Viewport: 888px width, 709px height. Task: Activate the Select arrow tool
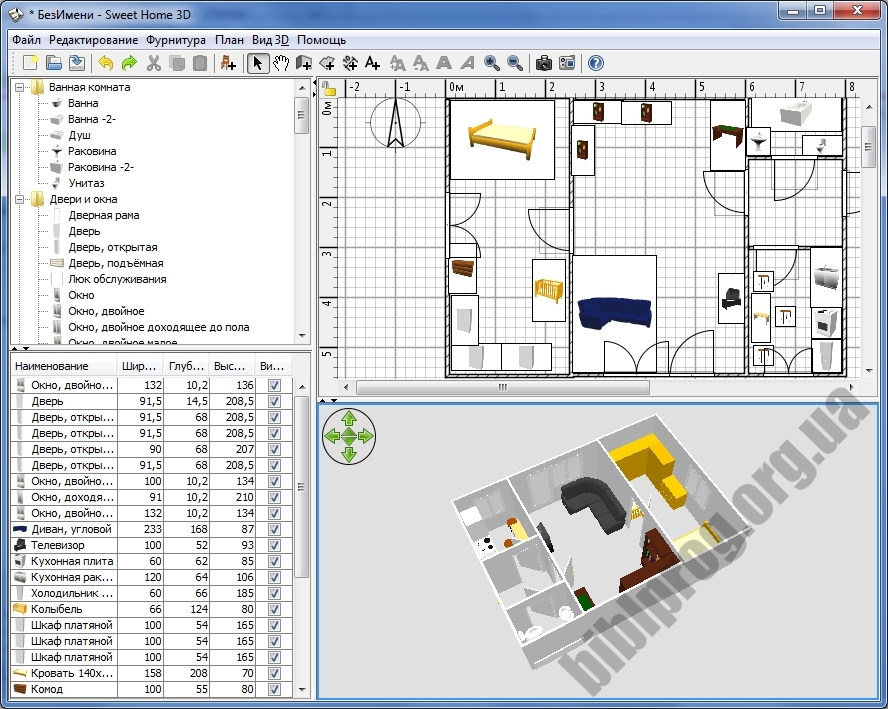pyautogui.click(x=258, y=63)
